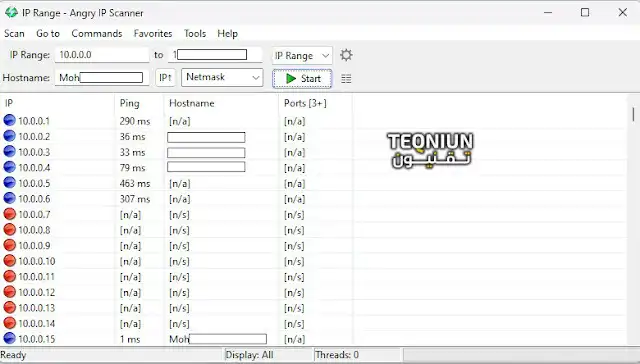The width and height of the screenshot is (640, 364).
Task: Select the 307 ms ping cell
Action: [x=135, y=199]
